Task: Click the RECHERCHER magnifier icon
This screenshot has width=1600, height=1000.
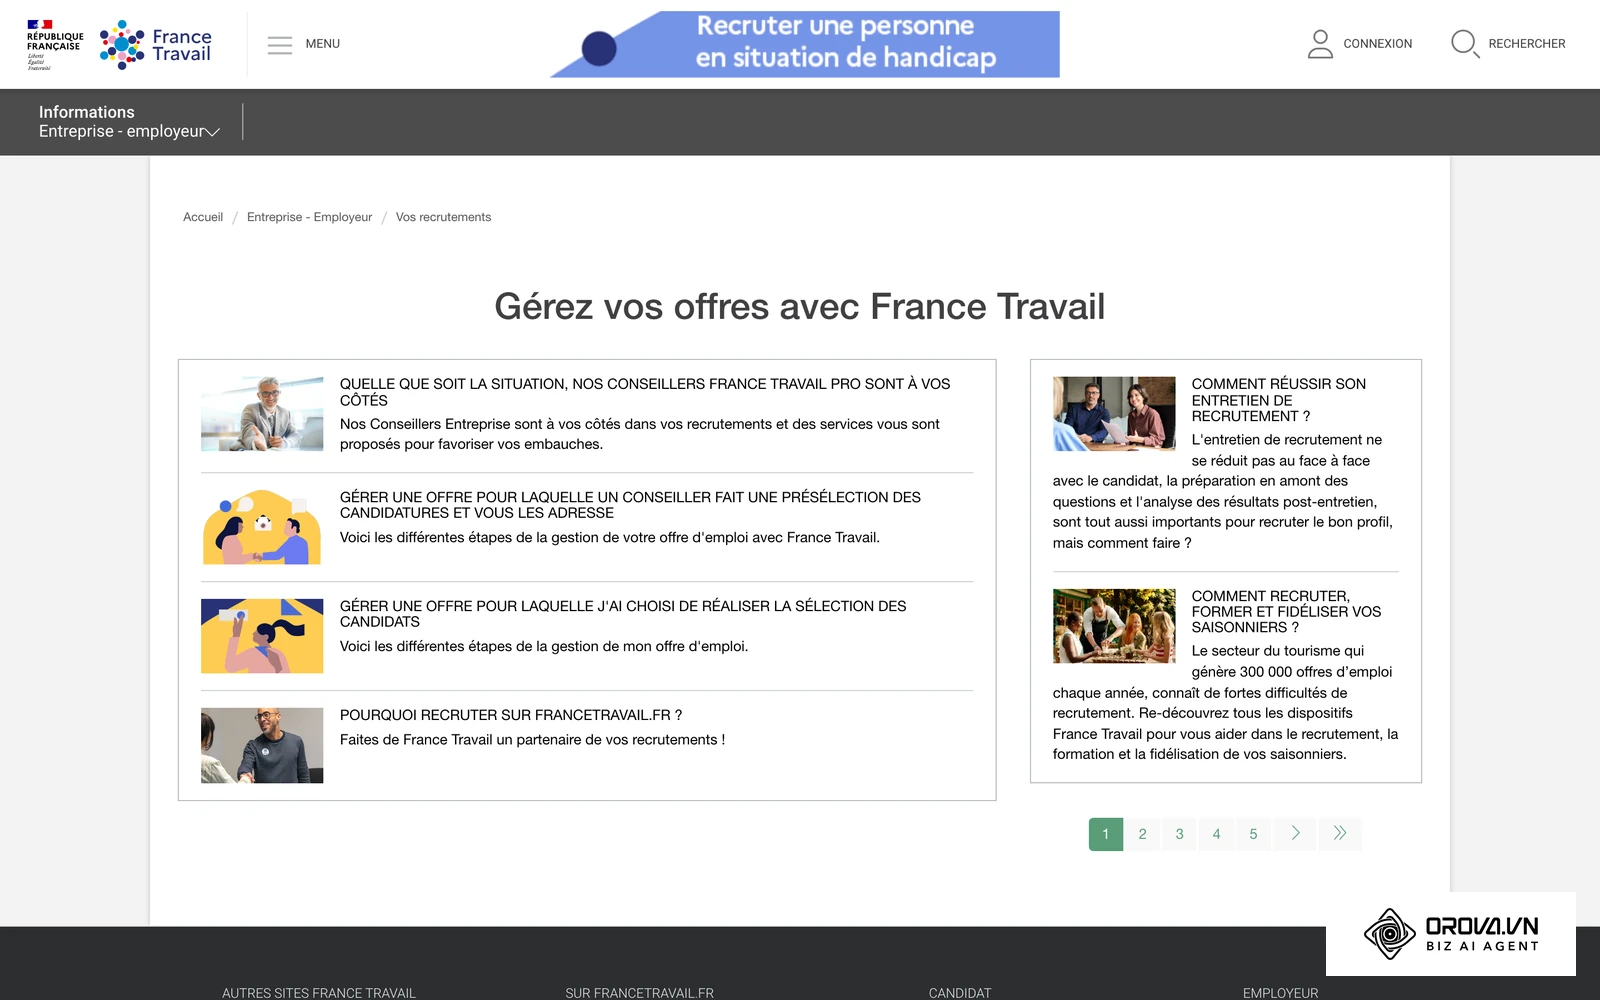Action: click(x=1465, y=44)
